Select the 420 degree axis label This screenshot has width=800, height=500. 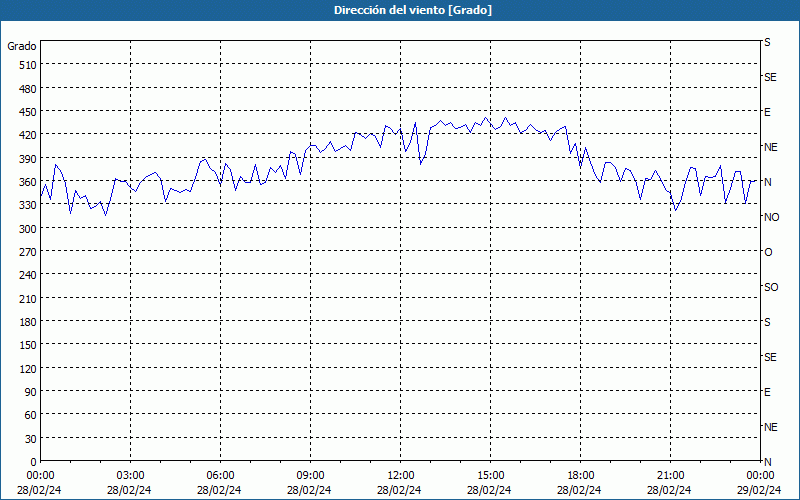28,135
